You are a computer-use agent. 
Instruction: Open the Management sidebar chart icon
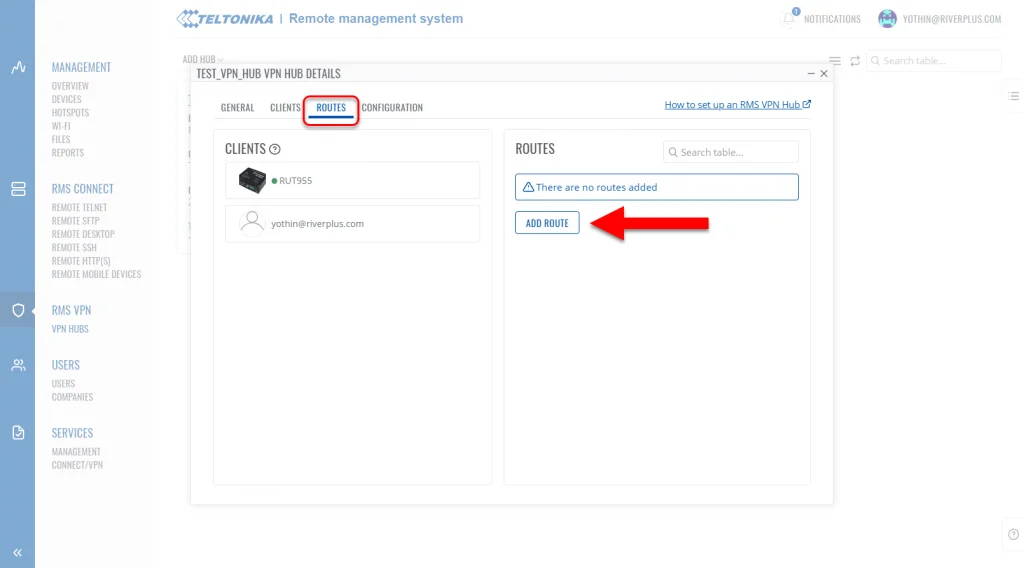[x=18, y=67]
